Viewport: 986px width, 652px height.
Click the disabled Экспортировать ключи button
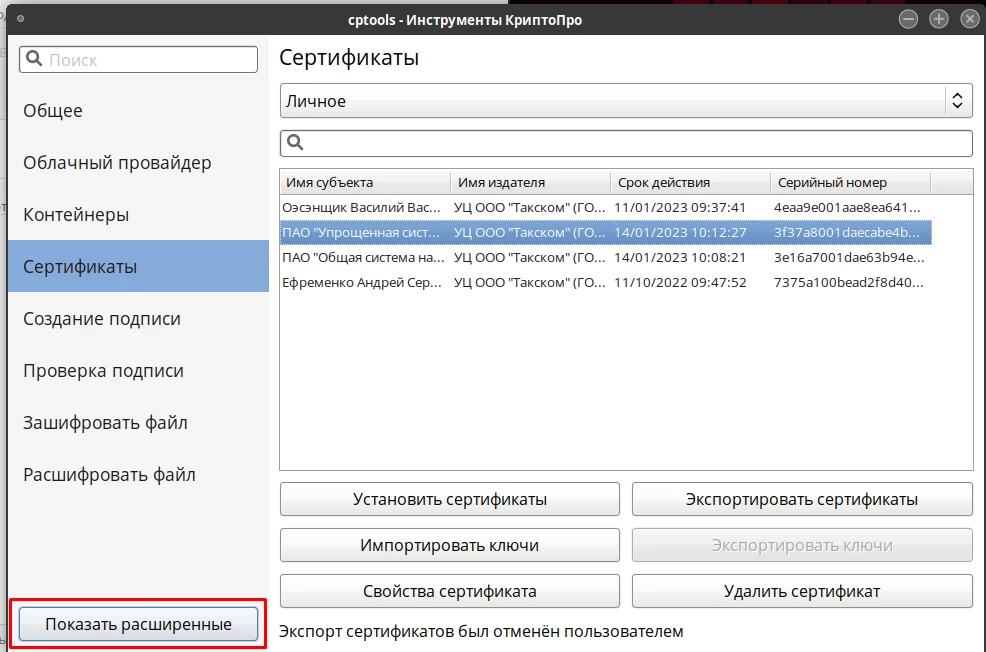point(802,545)
